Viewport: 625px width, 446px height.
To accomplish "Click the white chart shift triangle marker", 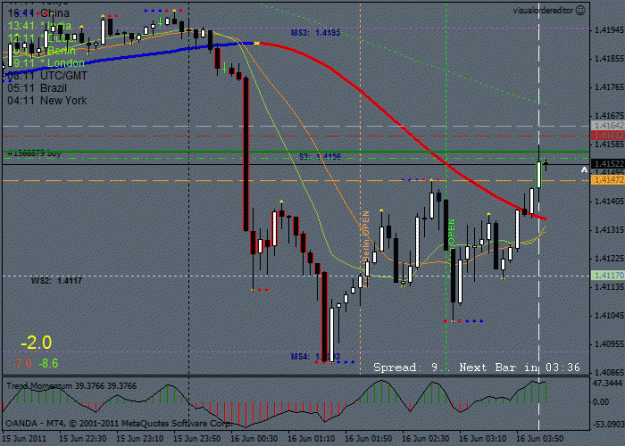I will click(x=584, y=170).
